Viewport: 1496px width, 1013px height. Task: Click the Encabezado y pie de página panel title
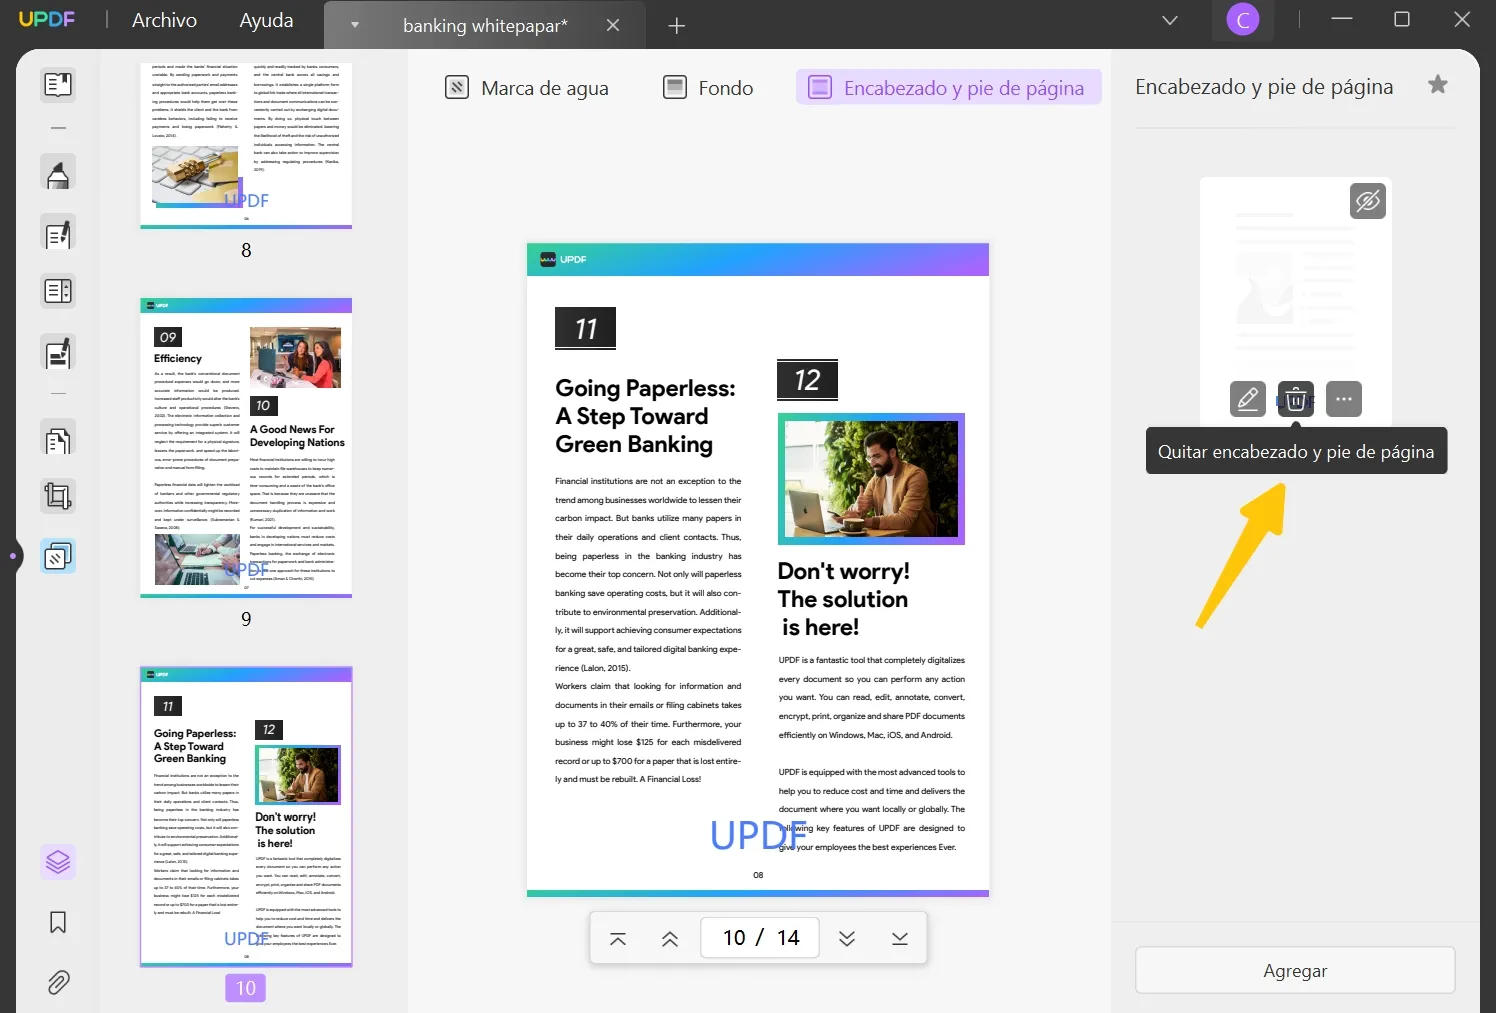point(1264,87)
